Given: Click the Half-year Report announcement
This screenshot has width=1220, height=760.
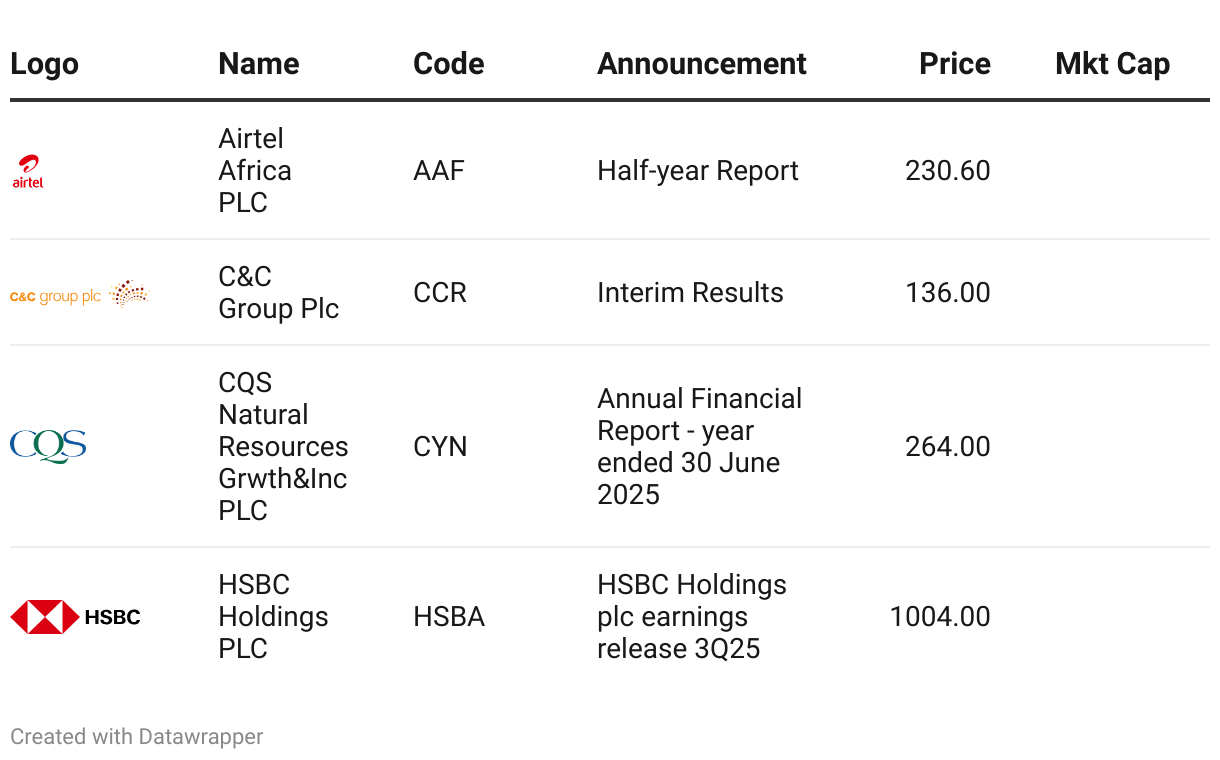Looking at the screenshot, I should tap(697, 171).
